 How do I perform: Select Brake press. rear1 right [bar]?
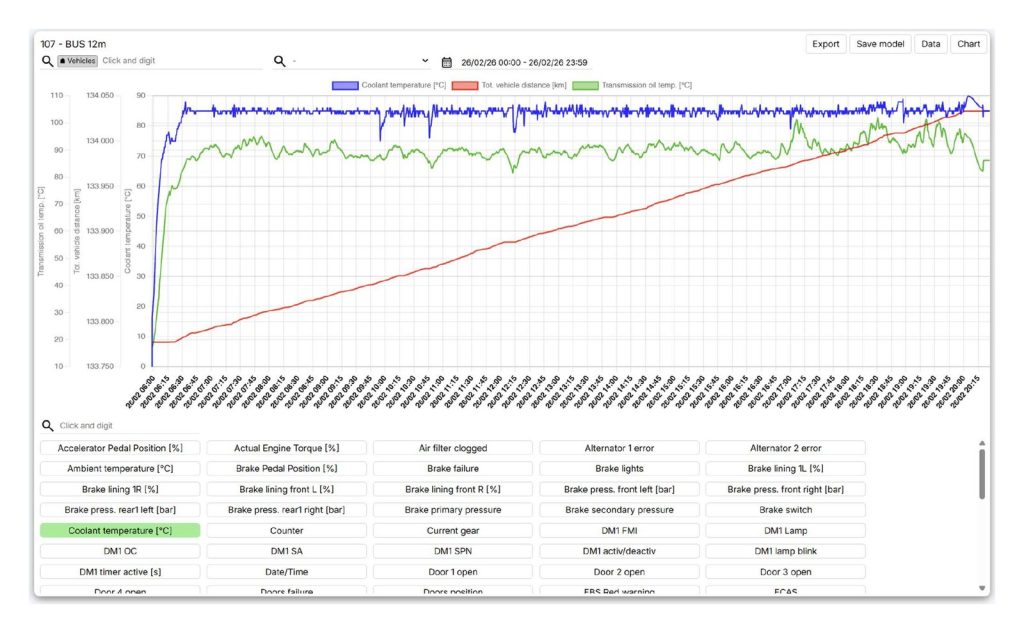point(287,510)
